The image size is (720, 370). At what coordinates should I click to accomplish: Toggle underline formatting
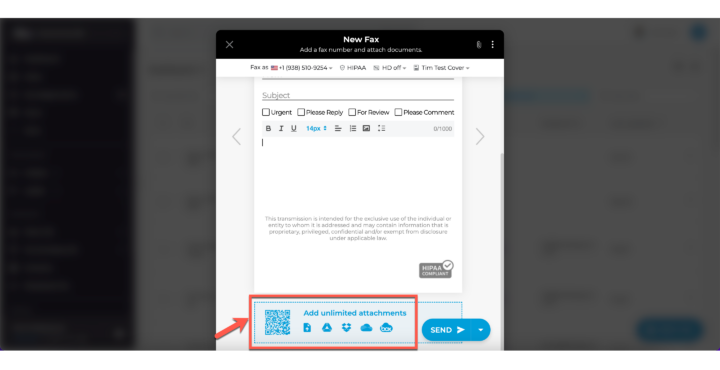294,129
